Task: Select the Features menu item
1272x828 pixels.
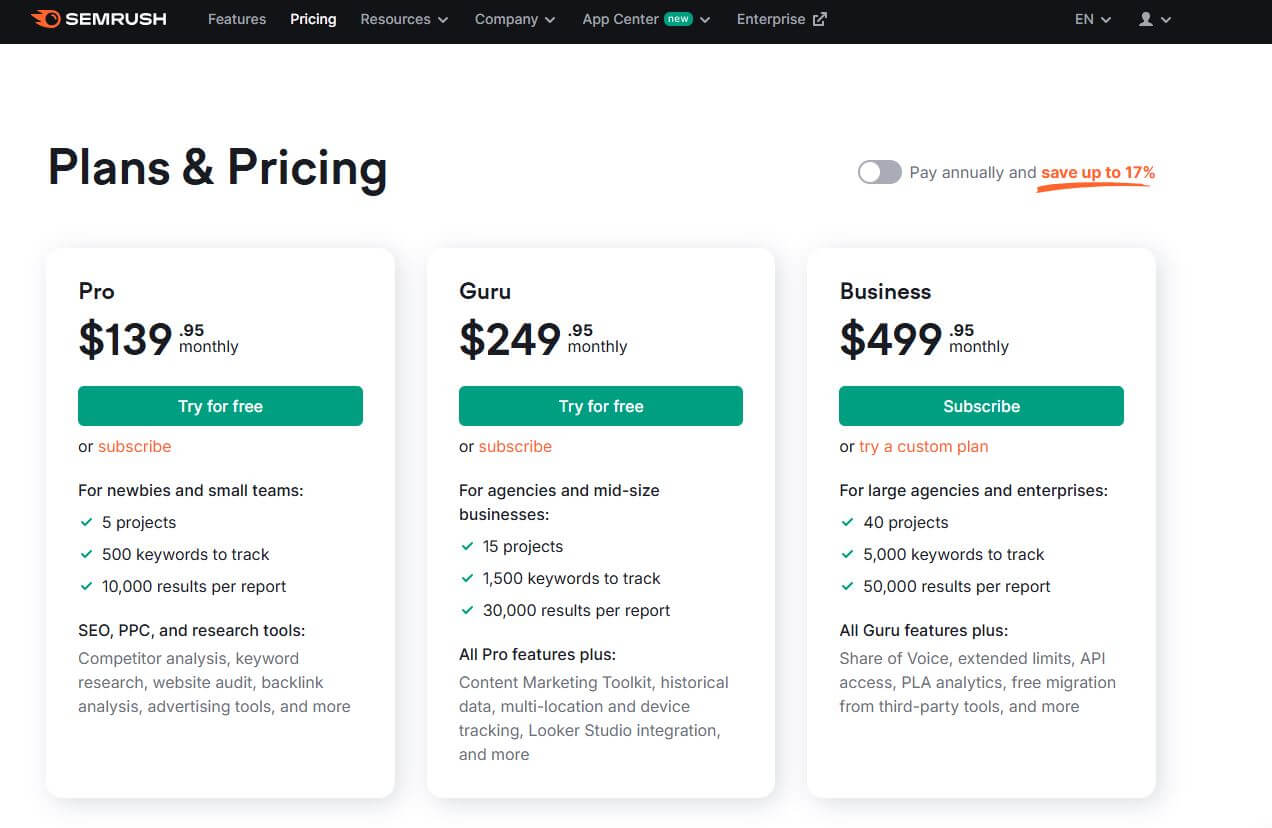Action: pyautogui.click(x=236, y=18)
